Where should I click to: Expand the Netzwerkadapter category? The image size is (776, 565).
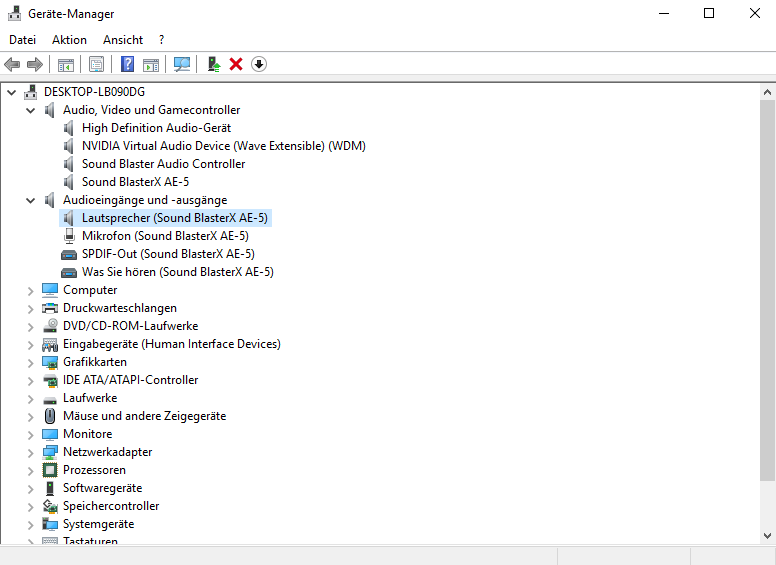pyautogui.click(x=31, y=453)
